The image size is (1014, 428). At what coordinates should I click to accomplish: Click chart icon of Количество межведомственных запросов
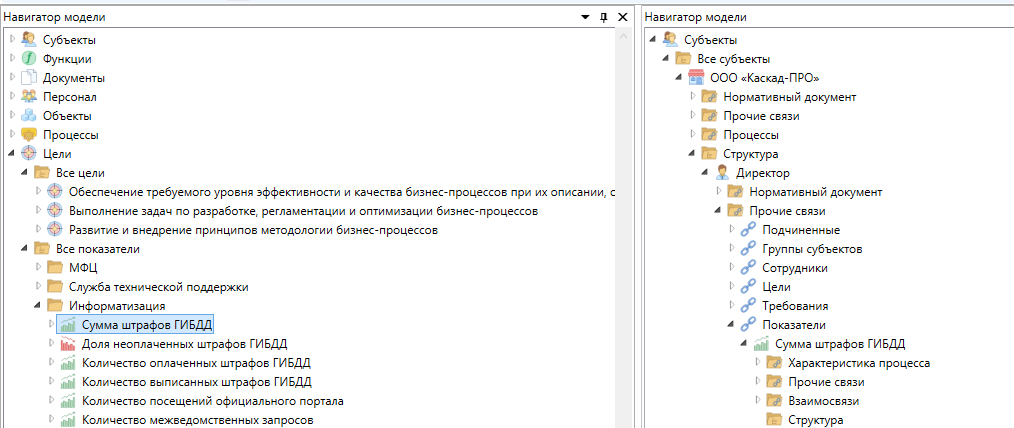pyautogui.click(x=68, y=420)
